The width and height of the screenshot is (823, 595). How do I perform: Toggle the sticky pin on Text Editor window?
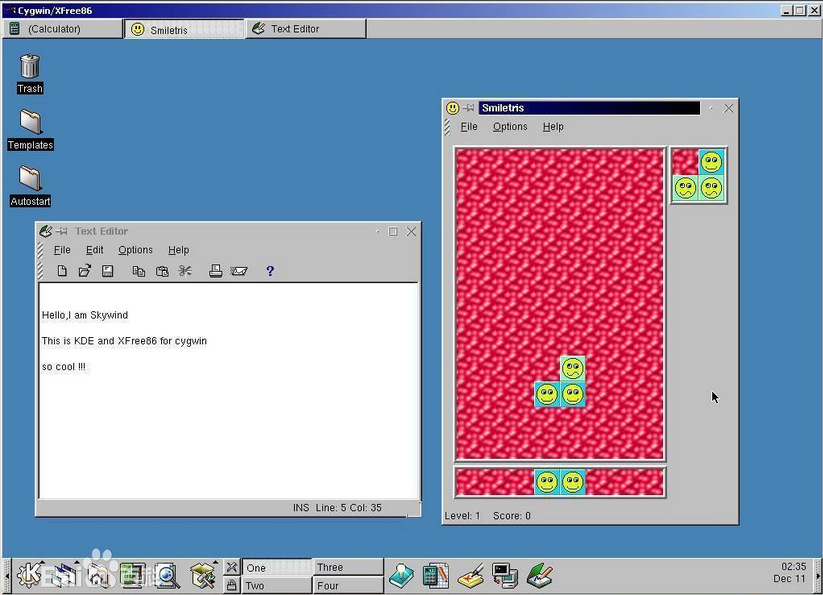(x=62, y=231)
